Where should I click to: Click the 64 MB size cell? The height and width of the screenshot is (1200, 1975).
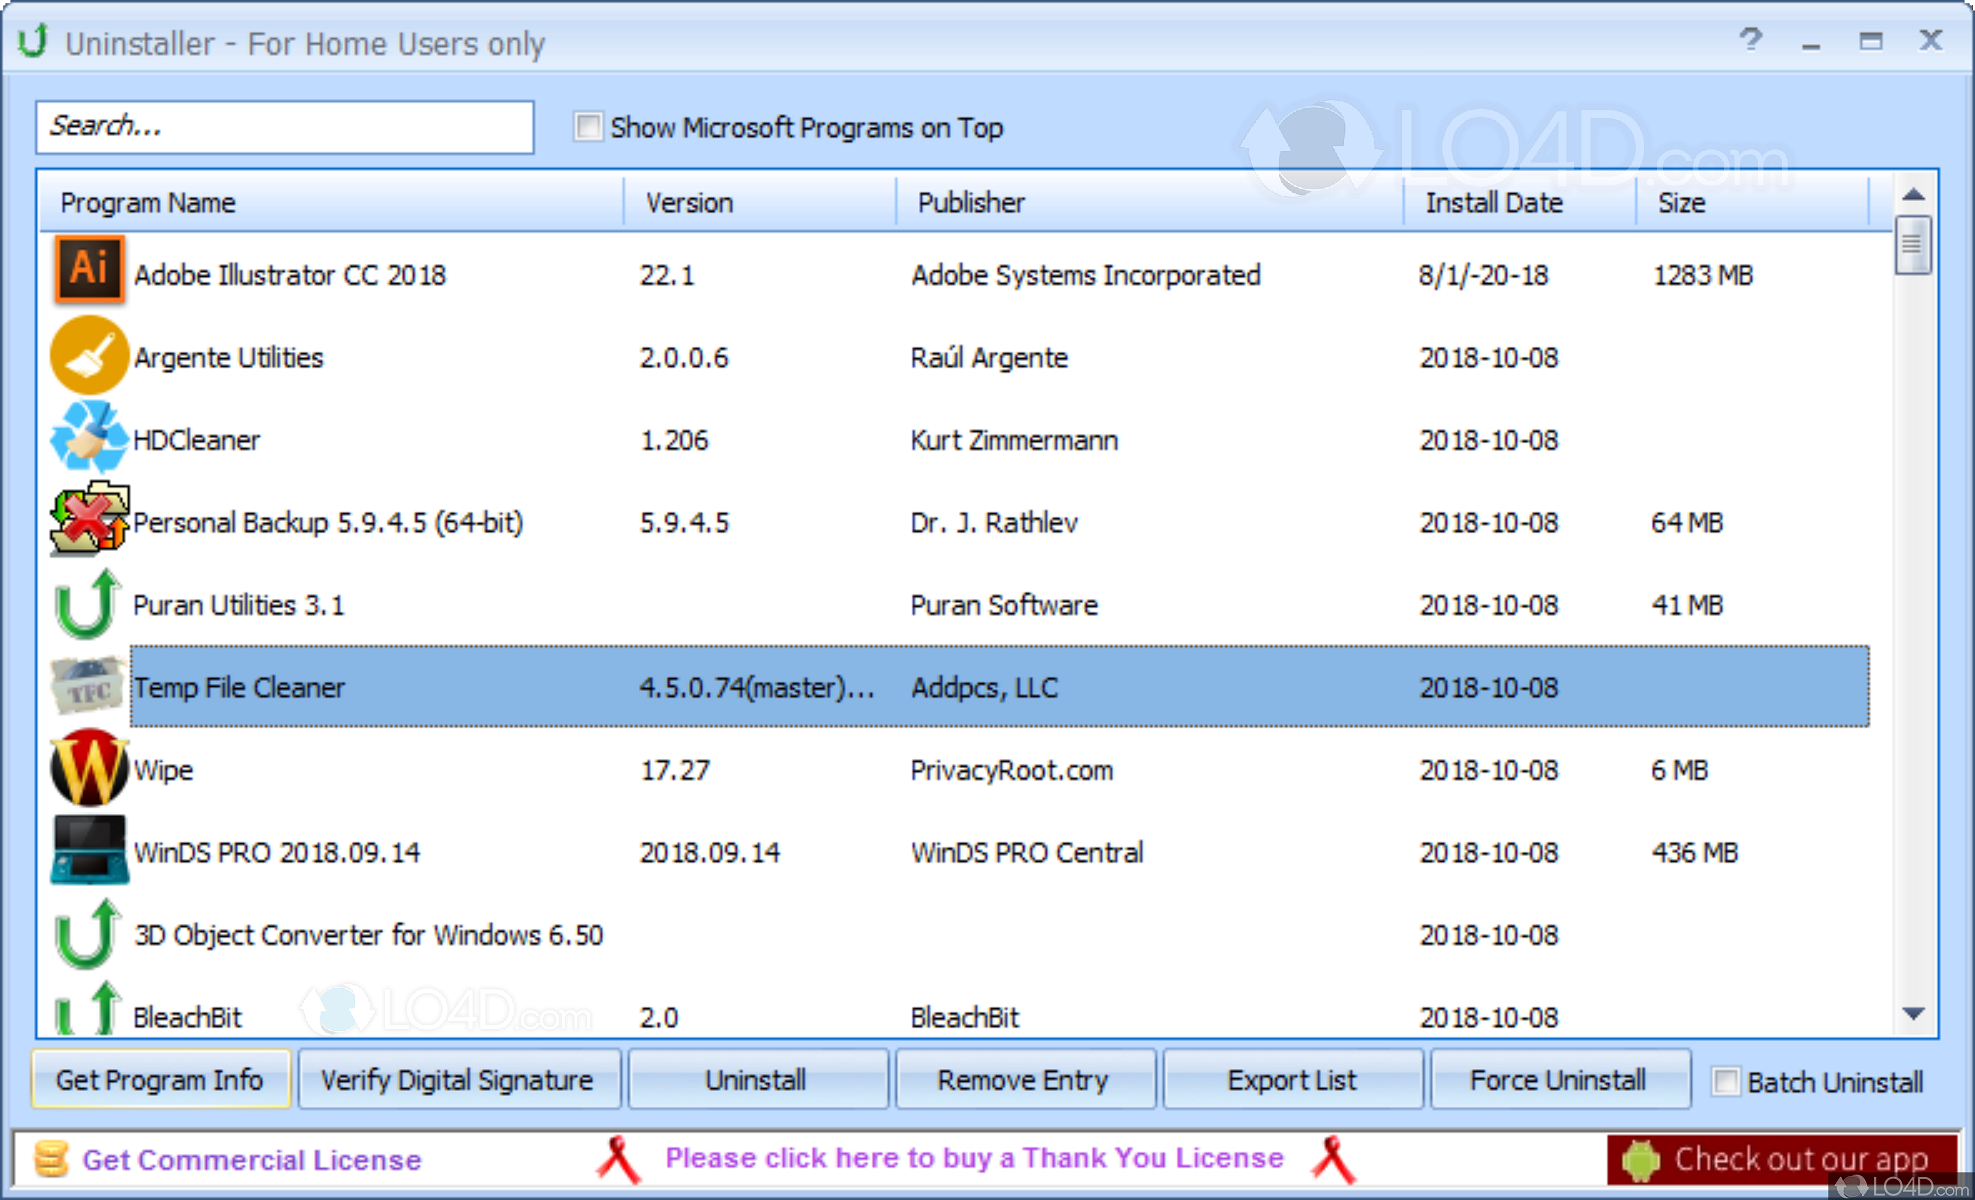[1687, 522]
